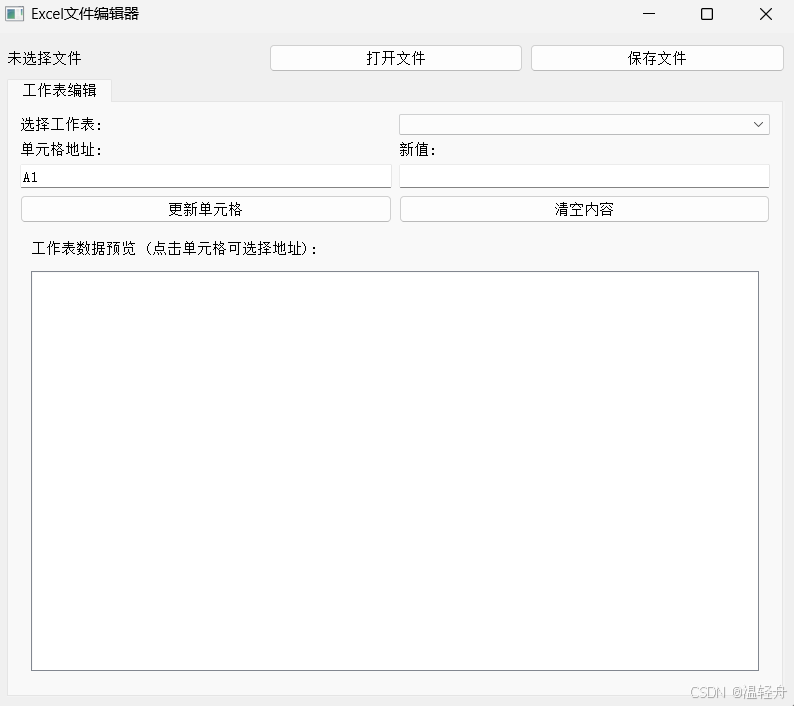This screenshot has width=794, height=706.
Task: Click the 清空内容 button
Action: [584, 209]
